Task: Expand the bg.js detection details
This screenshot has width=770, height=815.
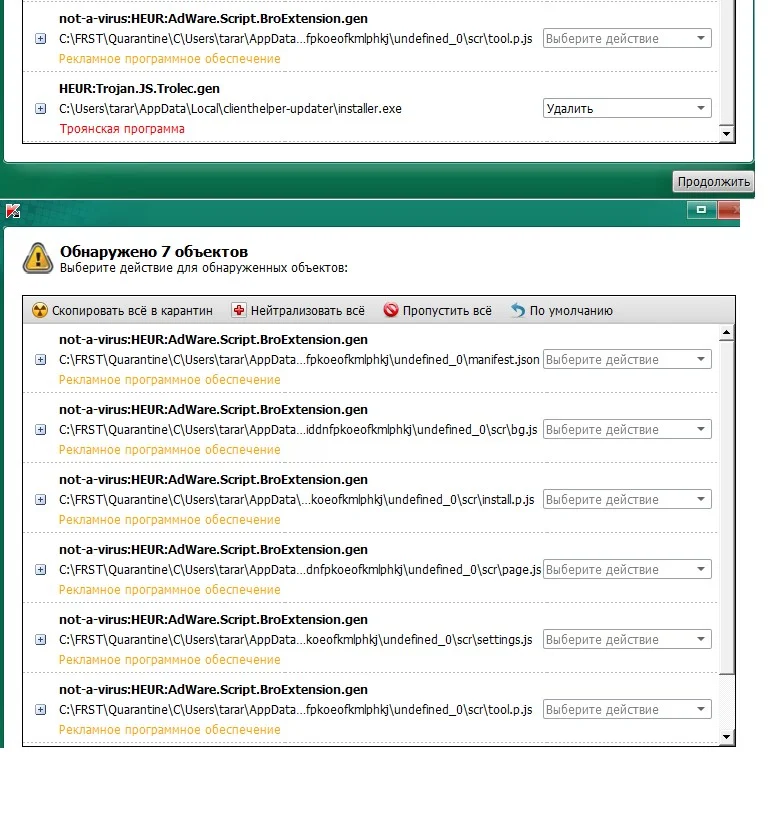Action: click(x=40, y=430)
